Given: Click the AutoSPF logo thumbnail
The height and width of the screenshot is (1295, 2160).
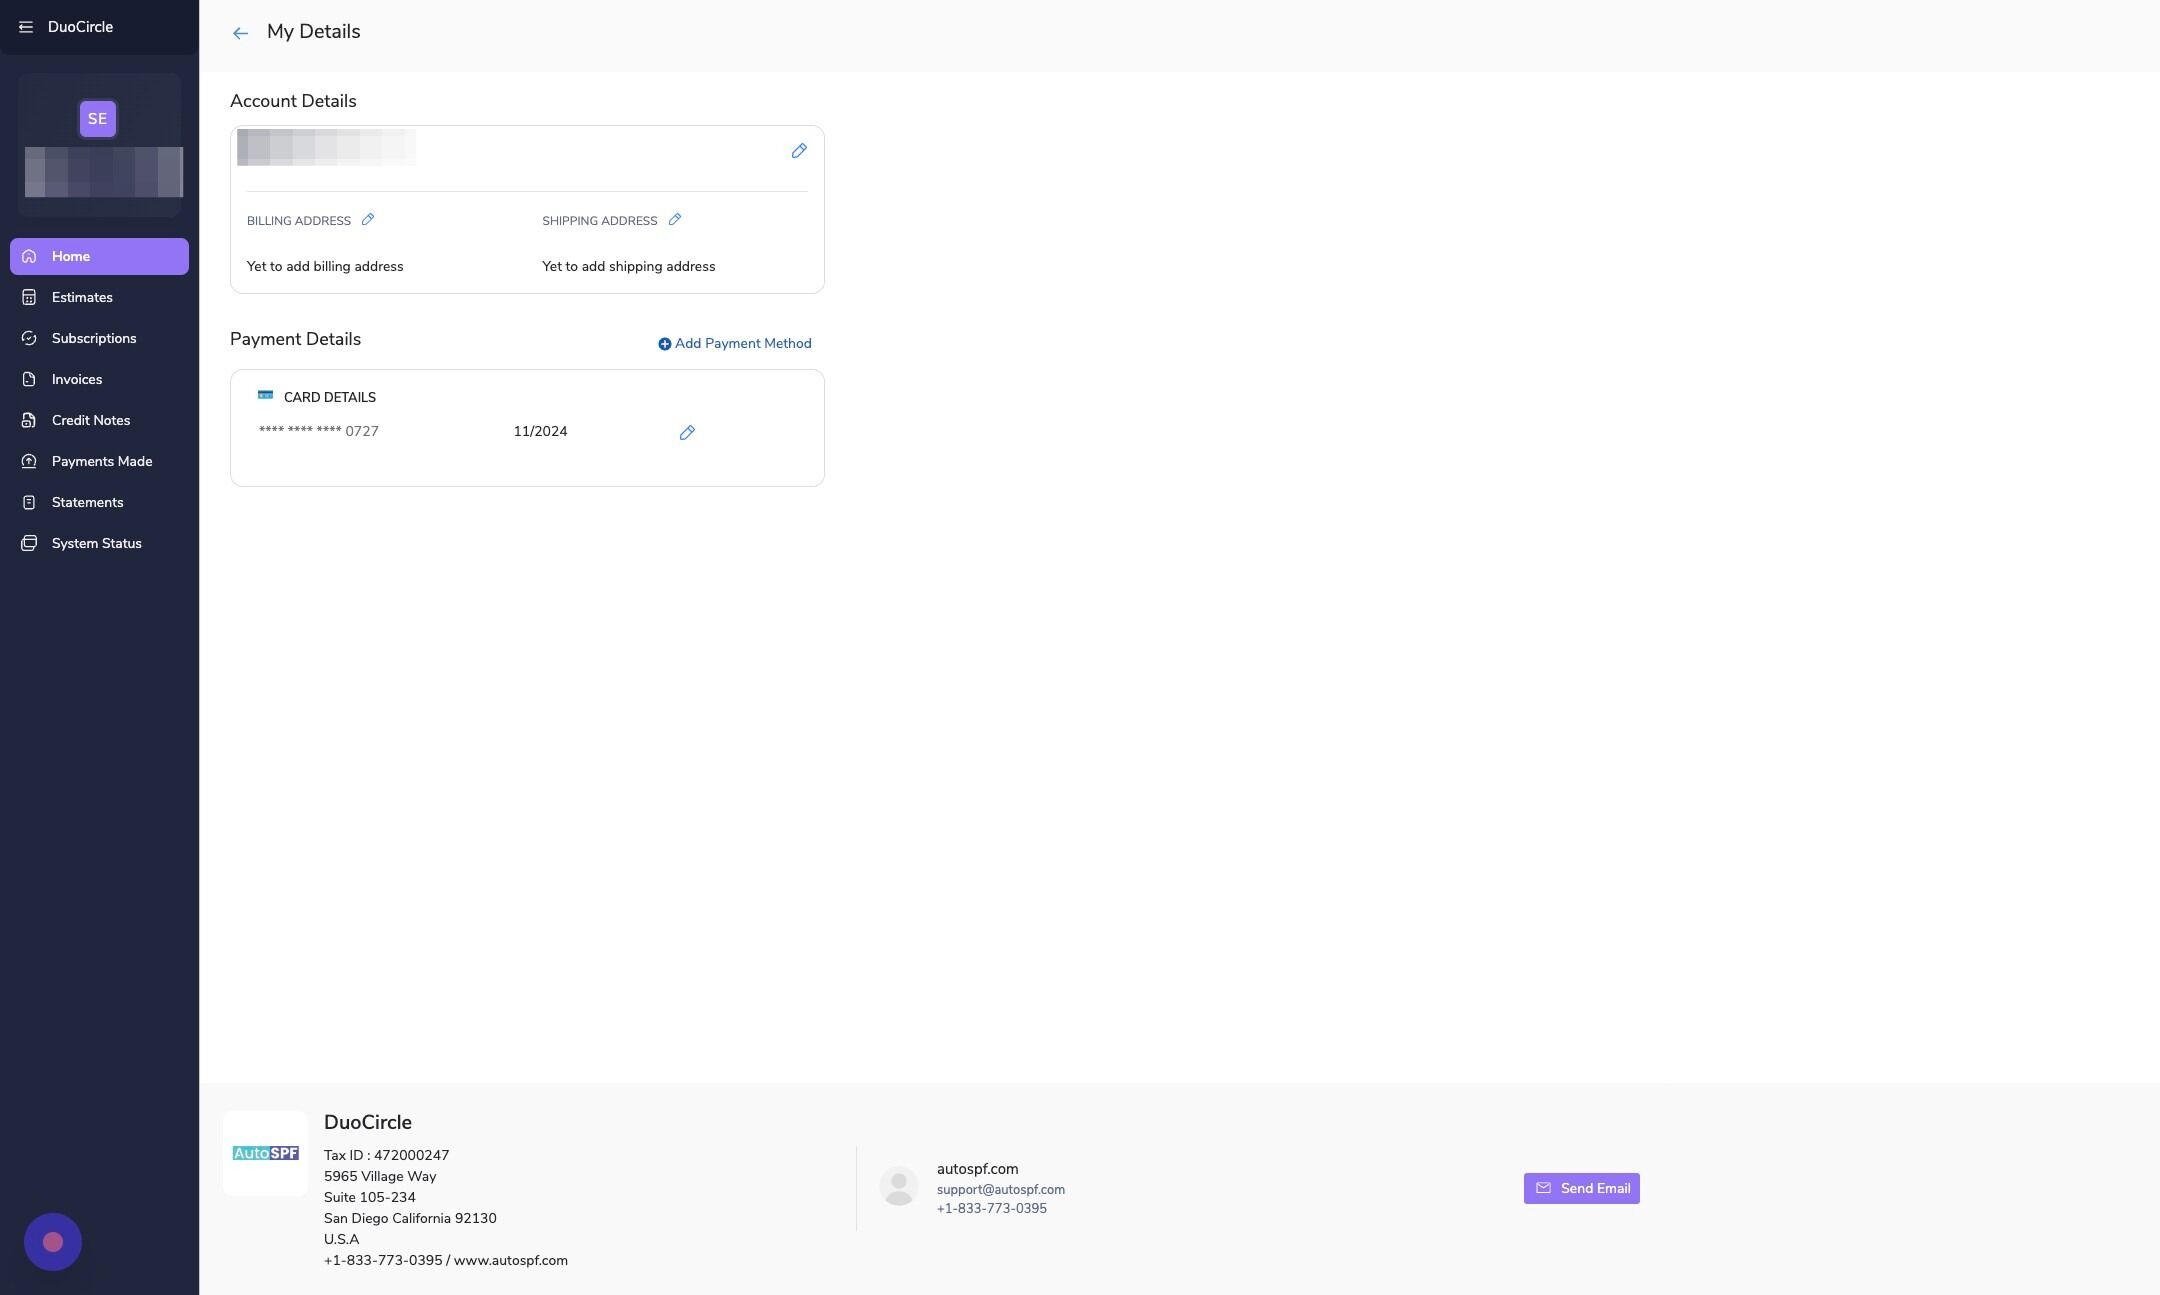Looking at the screenshot, I should coord(265,1153).
